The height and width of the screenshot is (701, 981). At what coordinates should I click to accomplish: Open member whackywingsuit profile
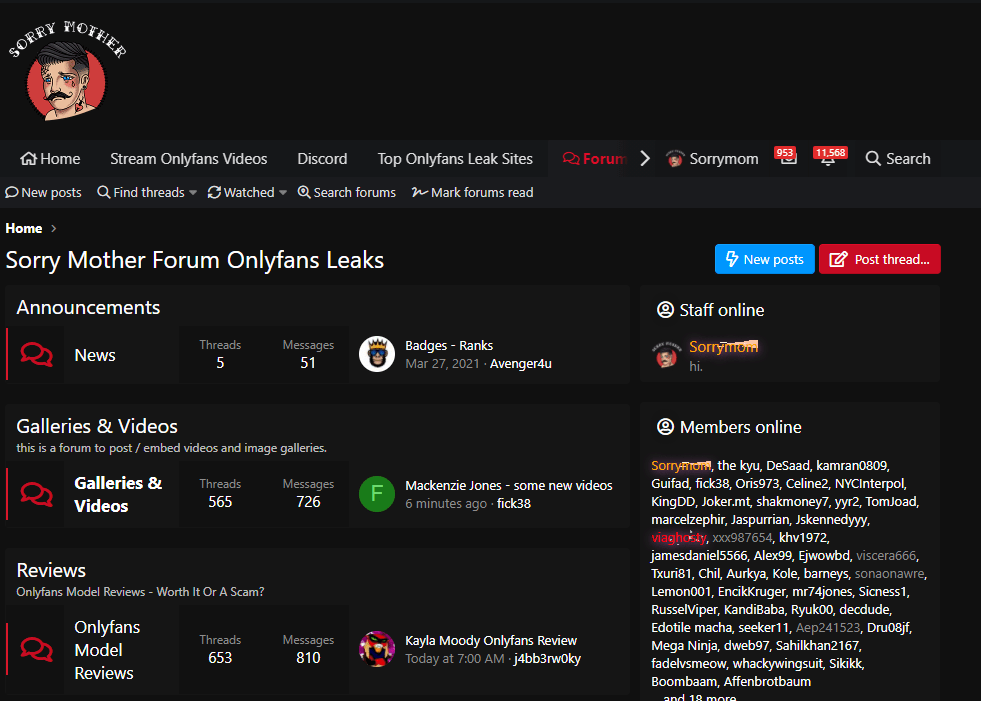pyautogui.click(x=778, y=663)
